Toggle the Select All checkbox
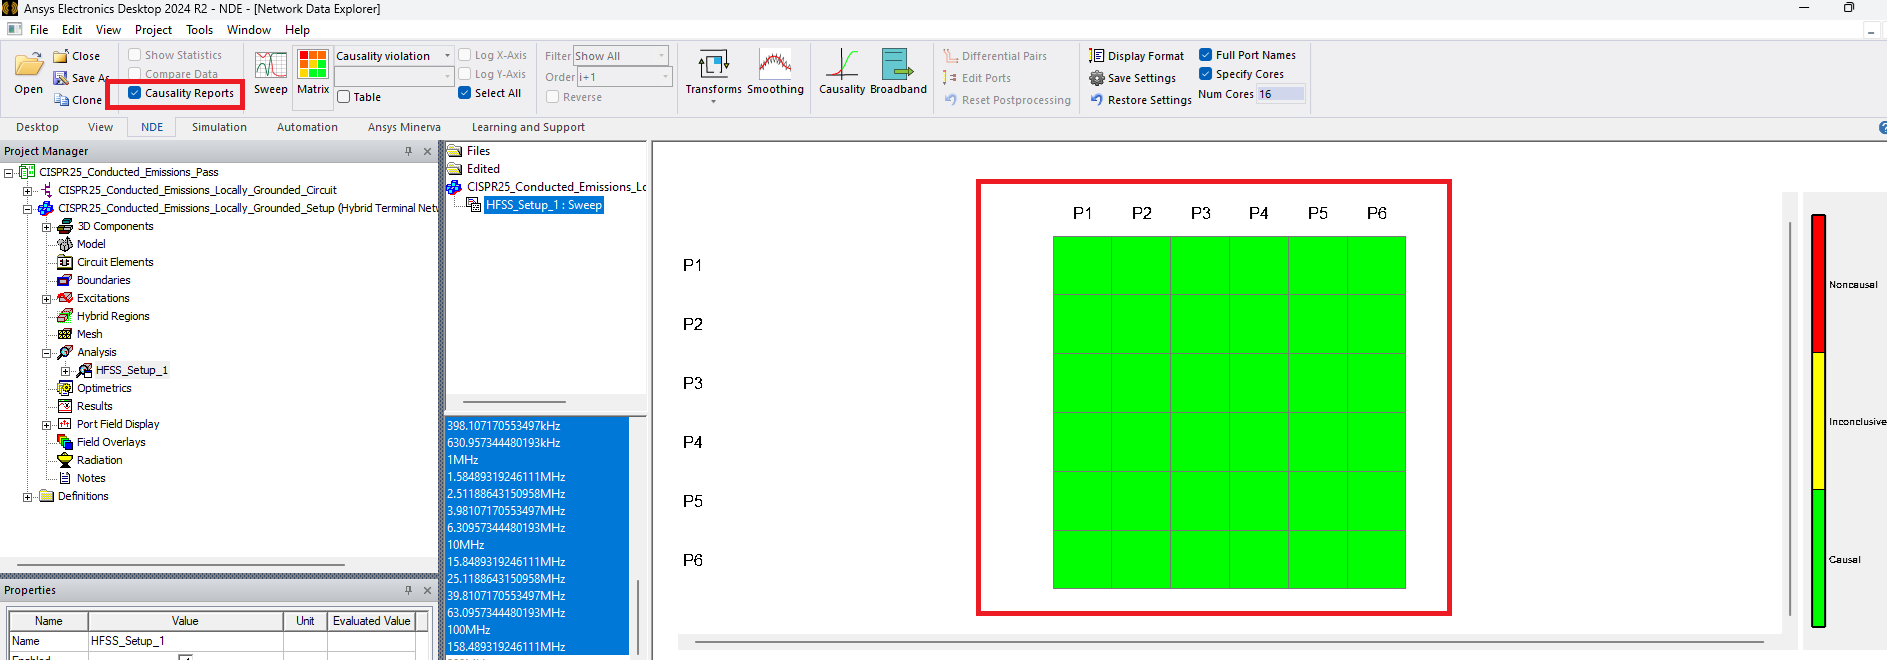 coord(464,93)
